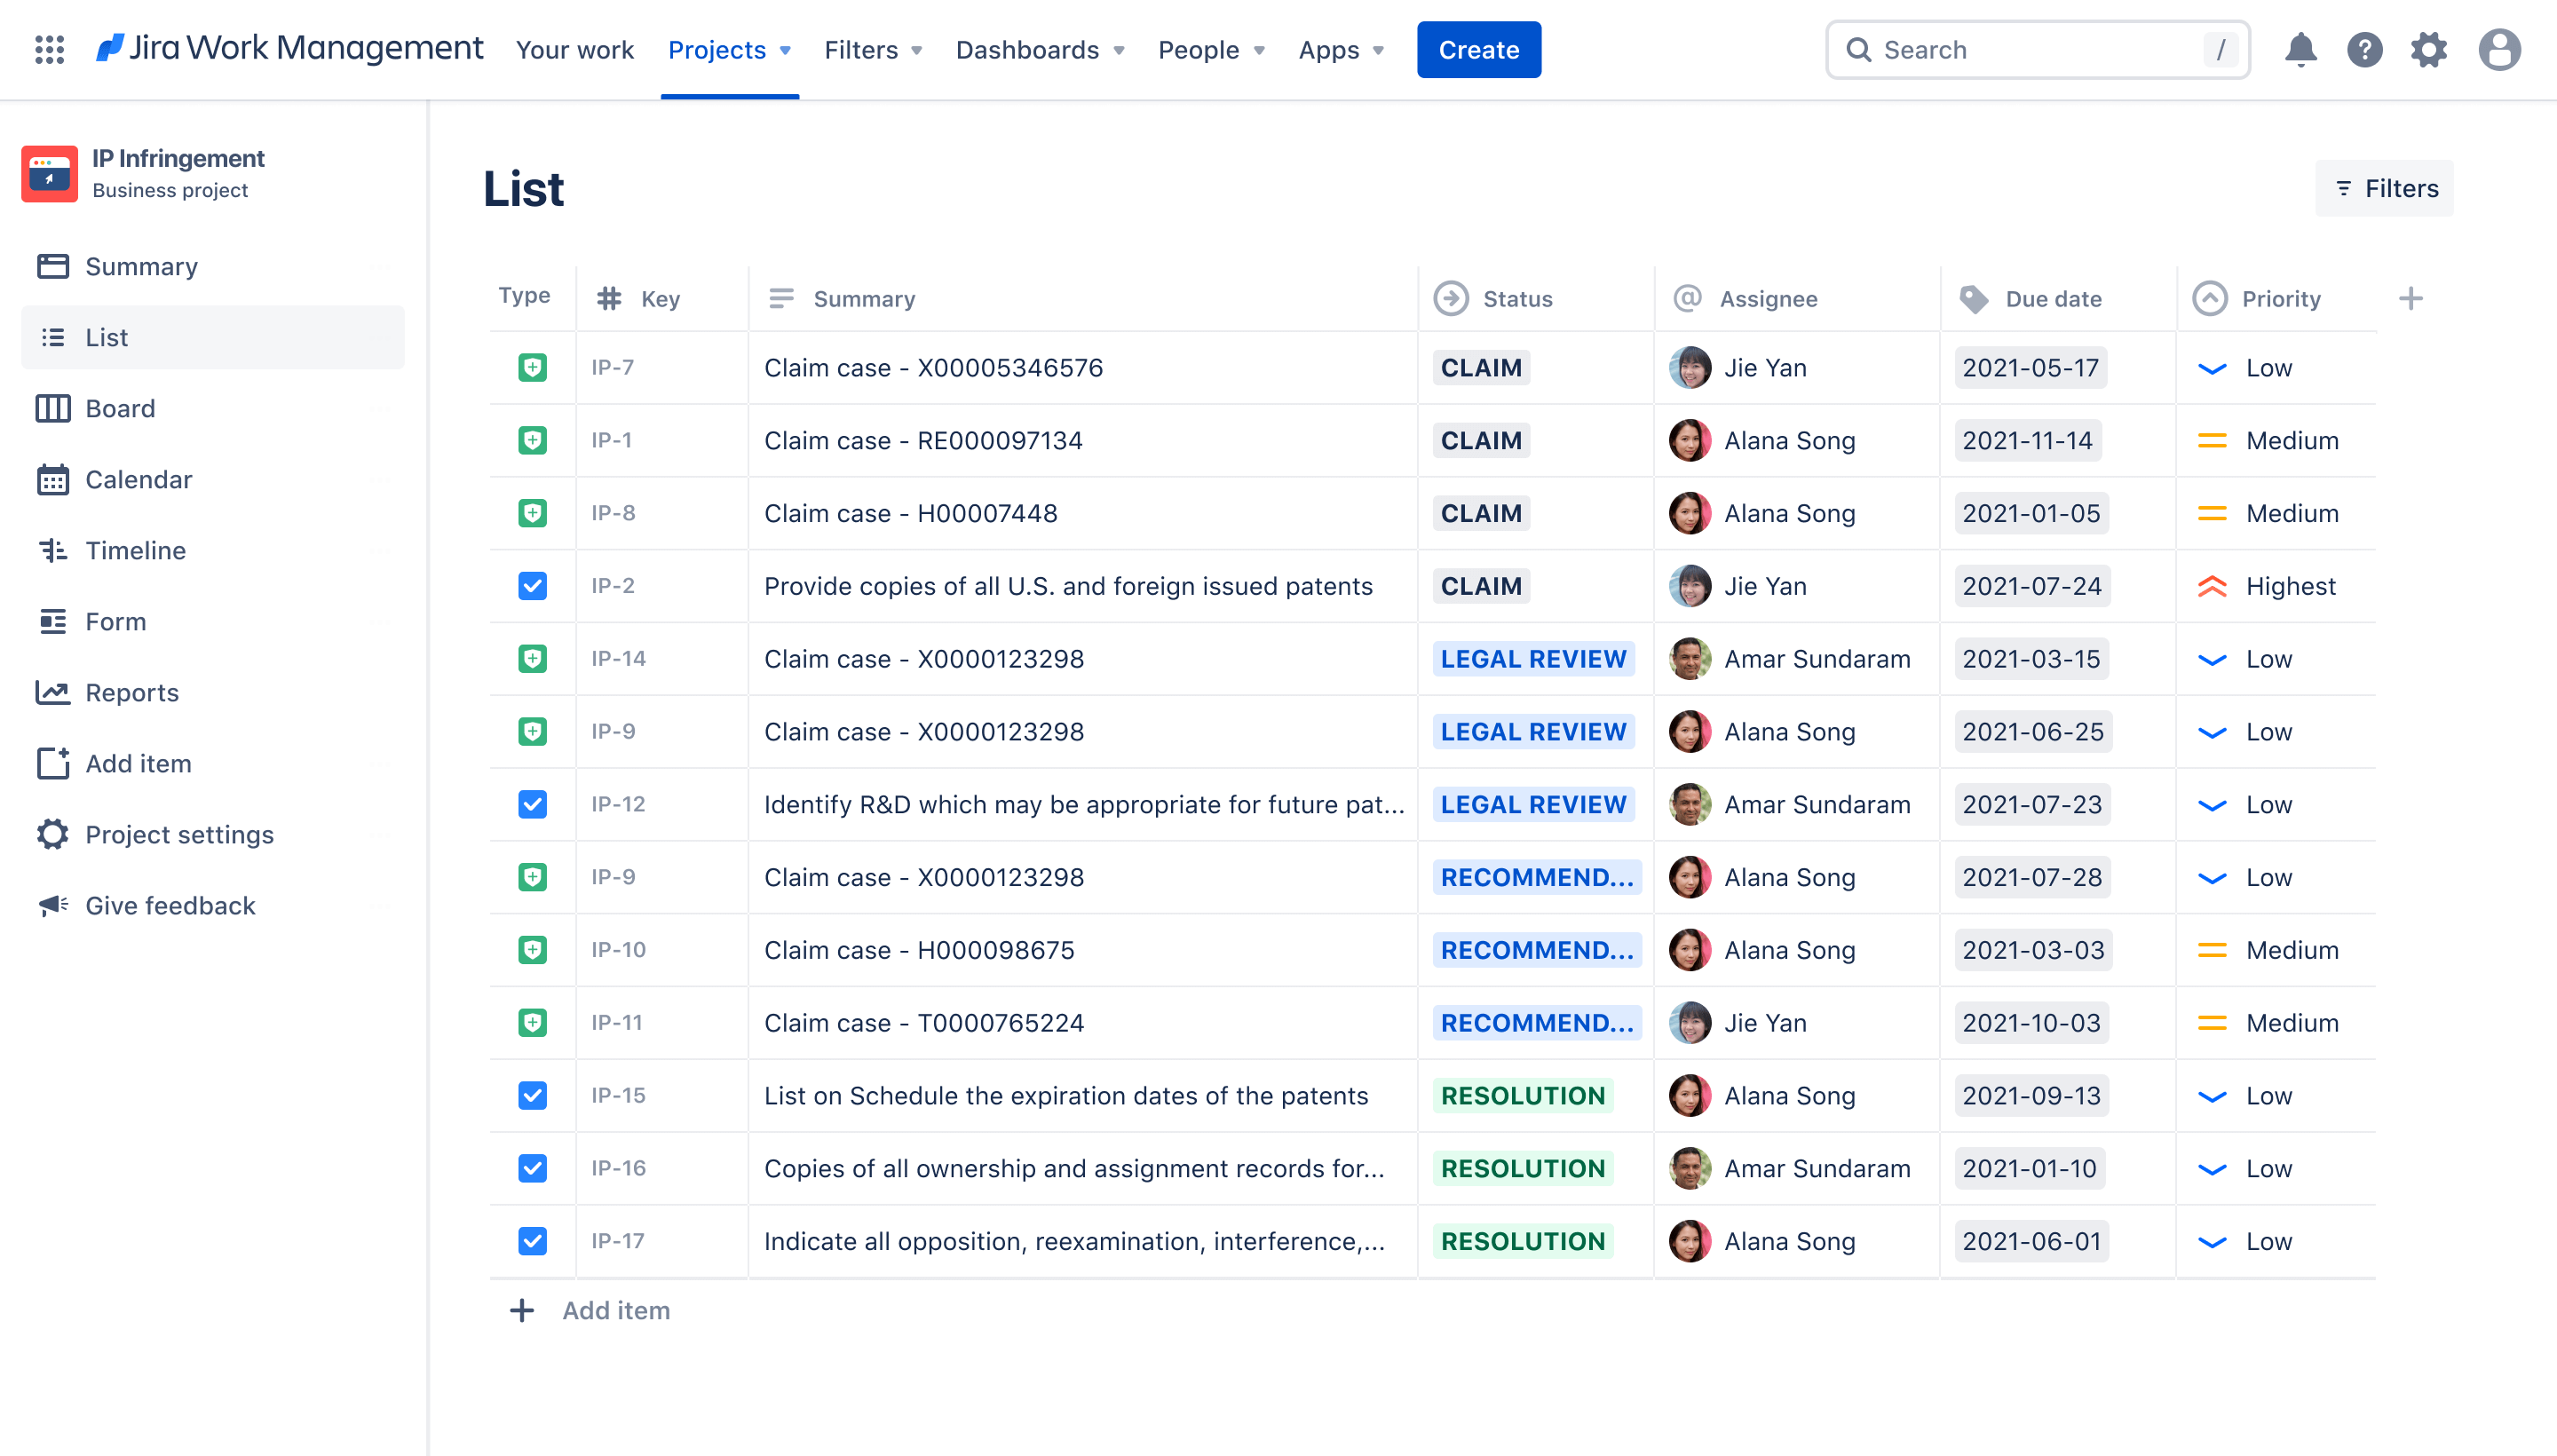Click the Create button
The image size is (2557, 1456).
[x=1478, y=49]
